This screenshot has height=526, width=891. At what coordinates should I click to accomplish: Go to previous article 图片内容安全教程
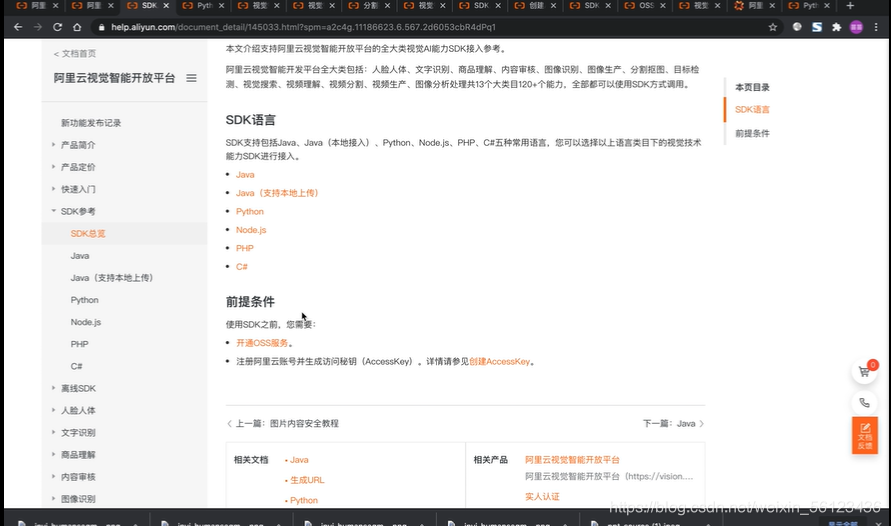pyautogui.click(x=283, y=424)
